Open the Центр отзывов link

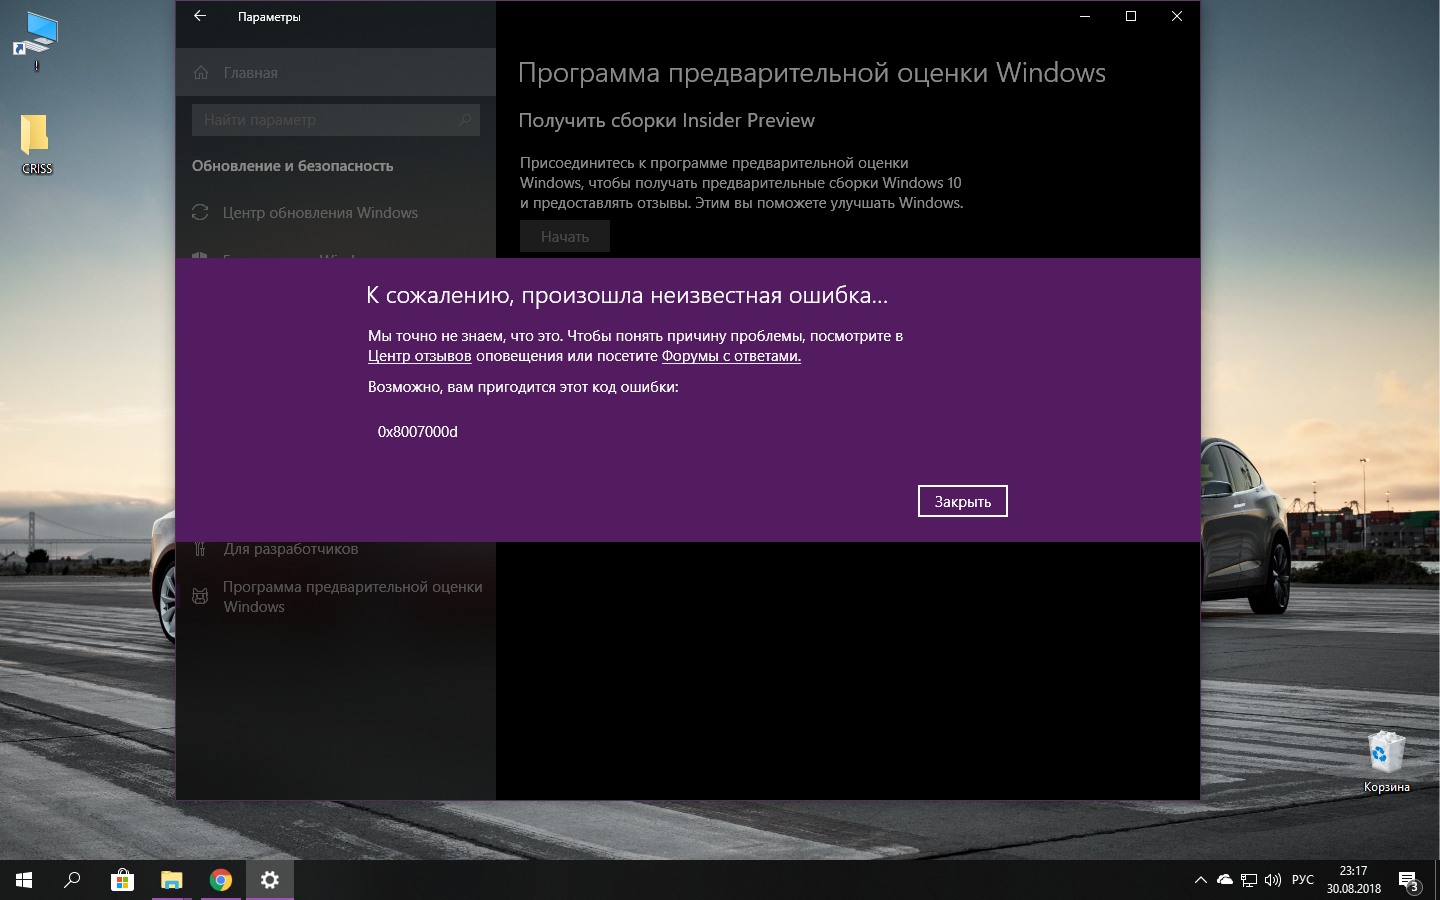pyautogui.click(x=419, y=356)
